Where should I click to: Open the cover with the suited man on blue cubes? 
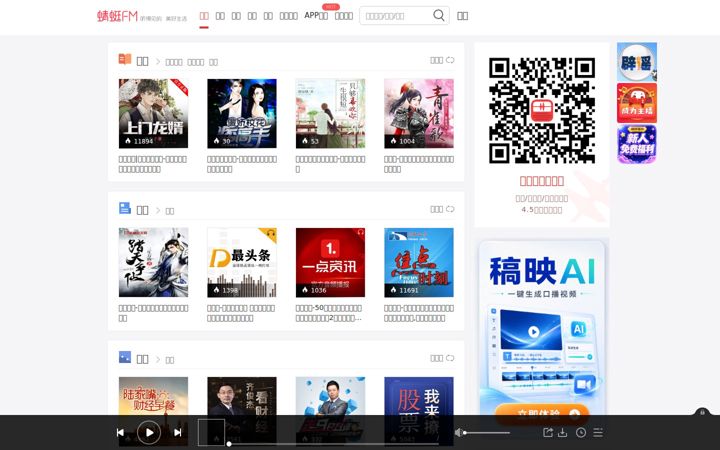(331, 396)
